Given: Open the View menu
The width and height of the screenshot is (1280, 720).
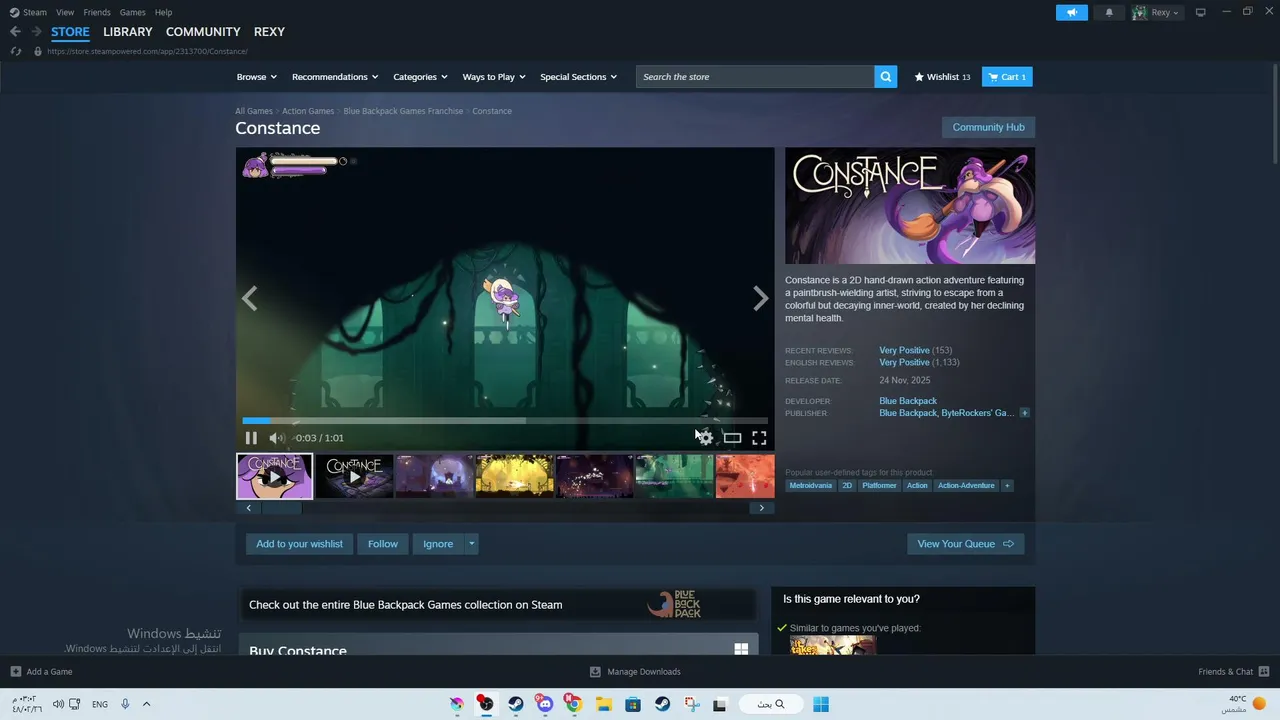Looking at the screenshot, I should (65, 12).
